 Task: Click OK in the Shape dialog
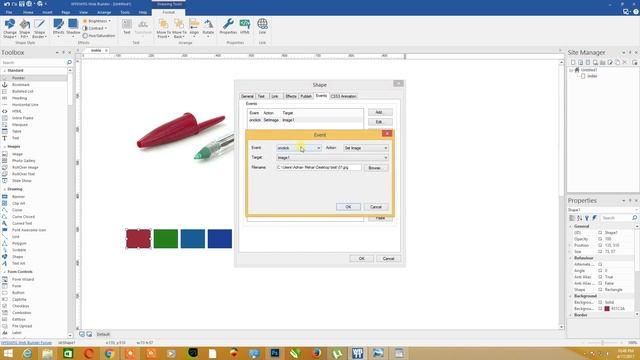(x=361, y=259)
